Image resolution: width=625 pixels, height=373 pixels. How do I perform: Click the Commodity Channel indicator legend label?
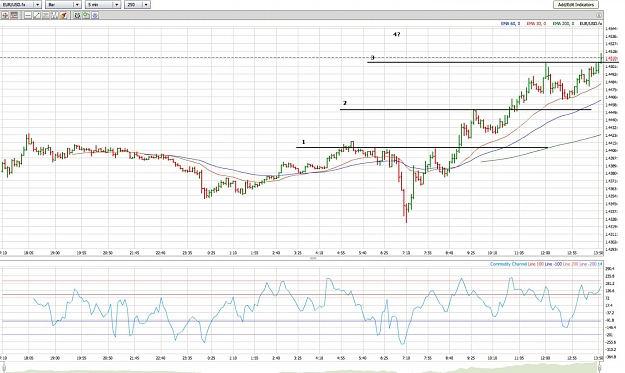tap(508, 264)
